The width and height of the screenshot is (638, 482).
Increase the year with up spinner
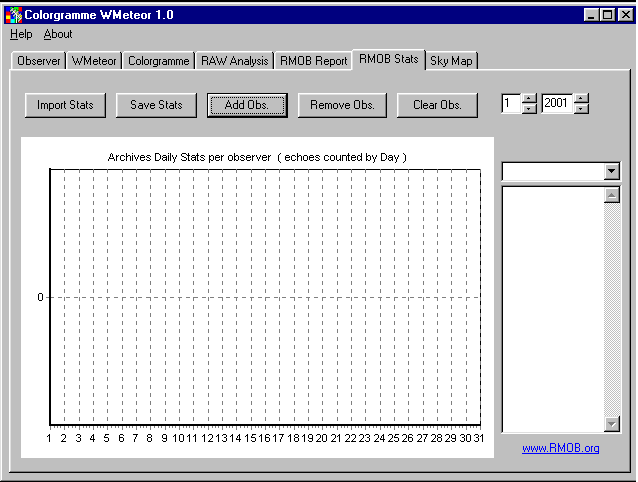click(x=581, y=98)
